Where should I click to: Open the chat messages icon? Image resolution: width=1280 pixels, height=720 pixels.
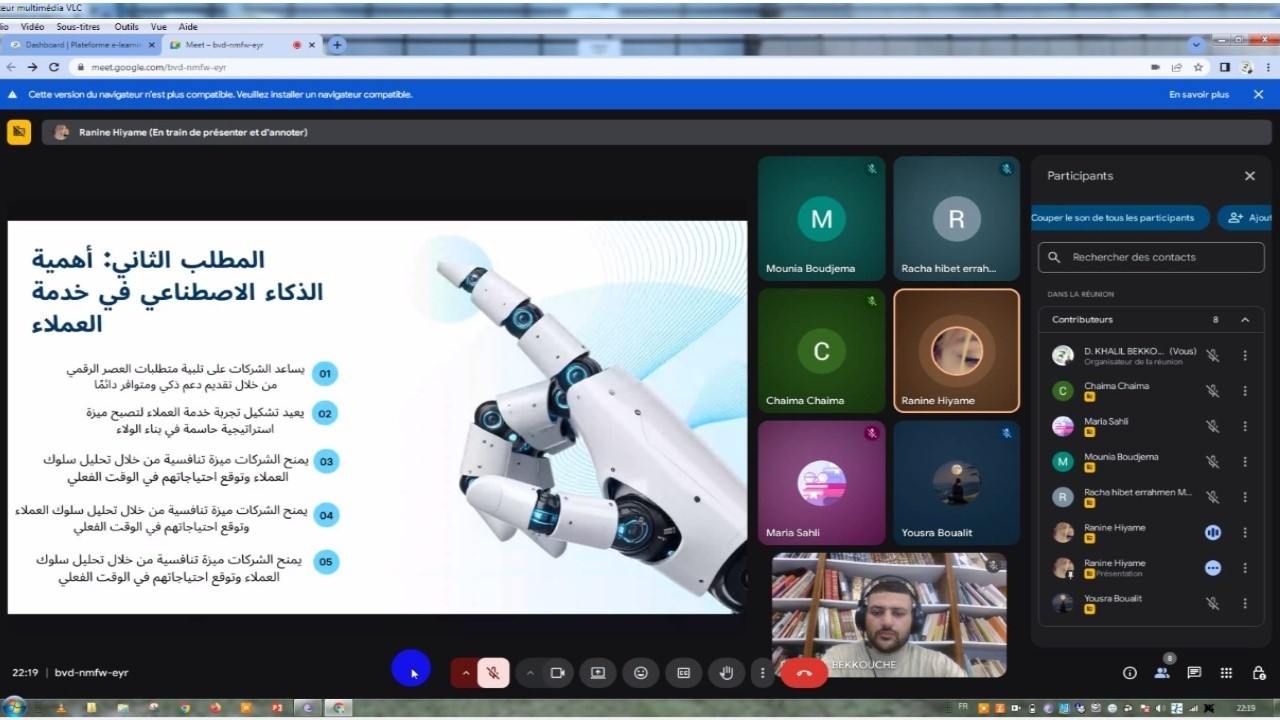point(1194,673)
